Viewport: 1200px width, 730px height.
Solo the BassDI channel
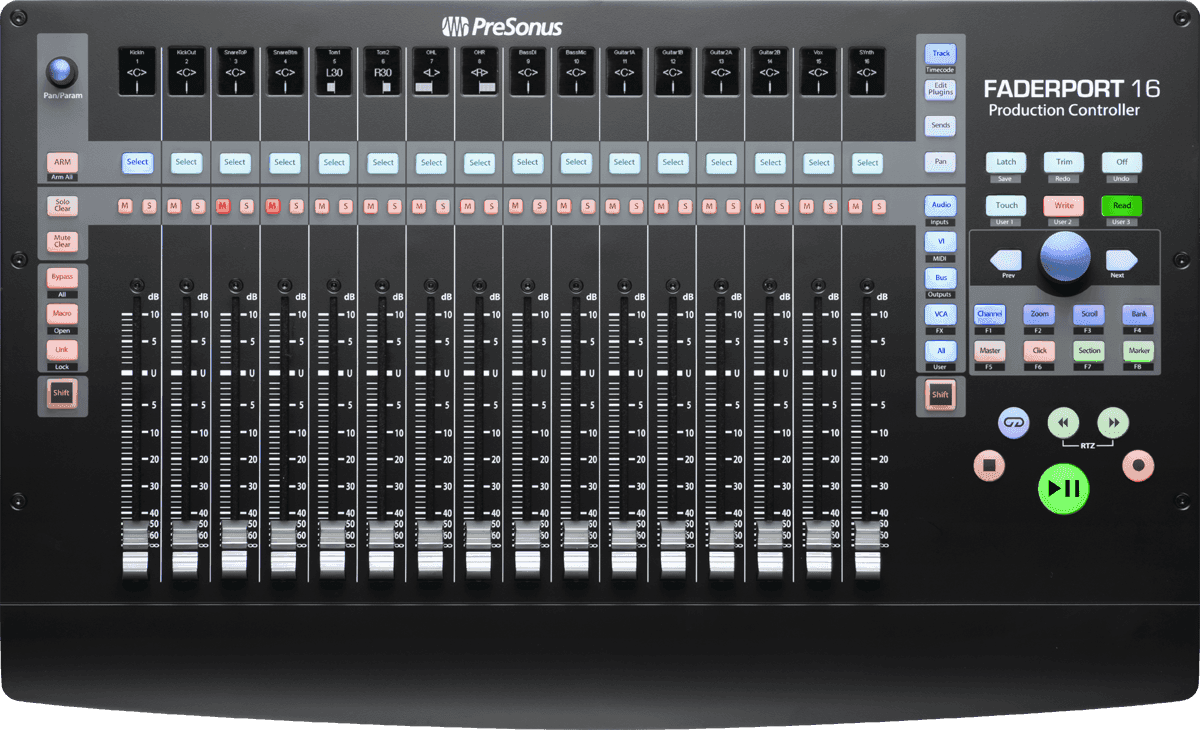click(x=539, y=206)
